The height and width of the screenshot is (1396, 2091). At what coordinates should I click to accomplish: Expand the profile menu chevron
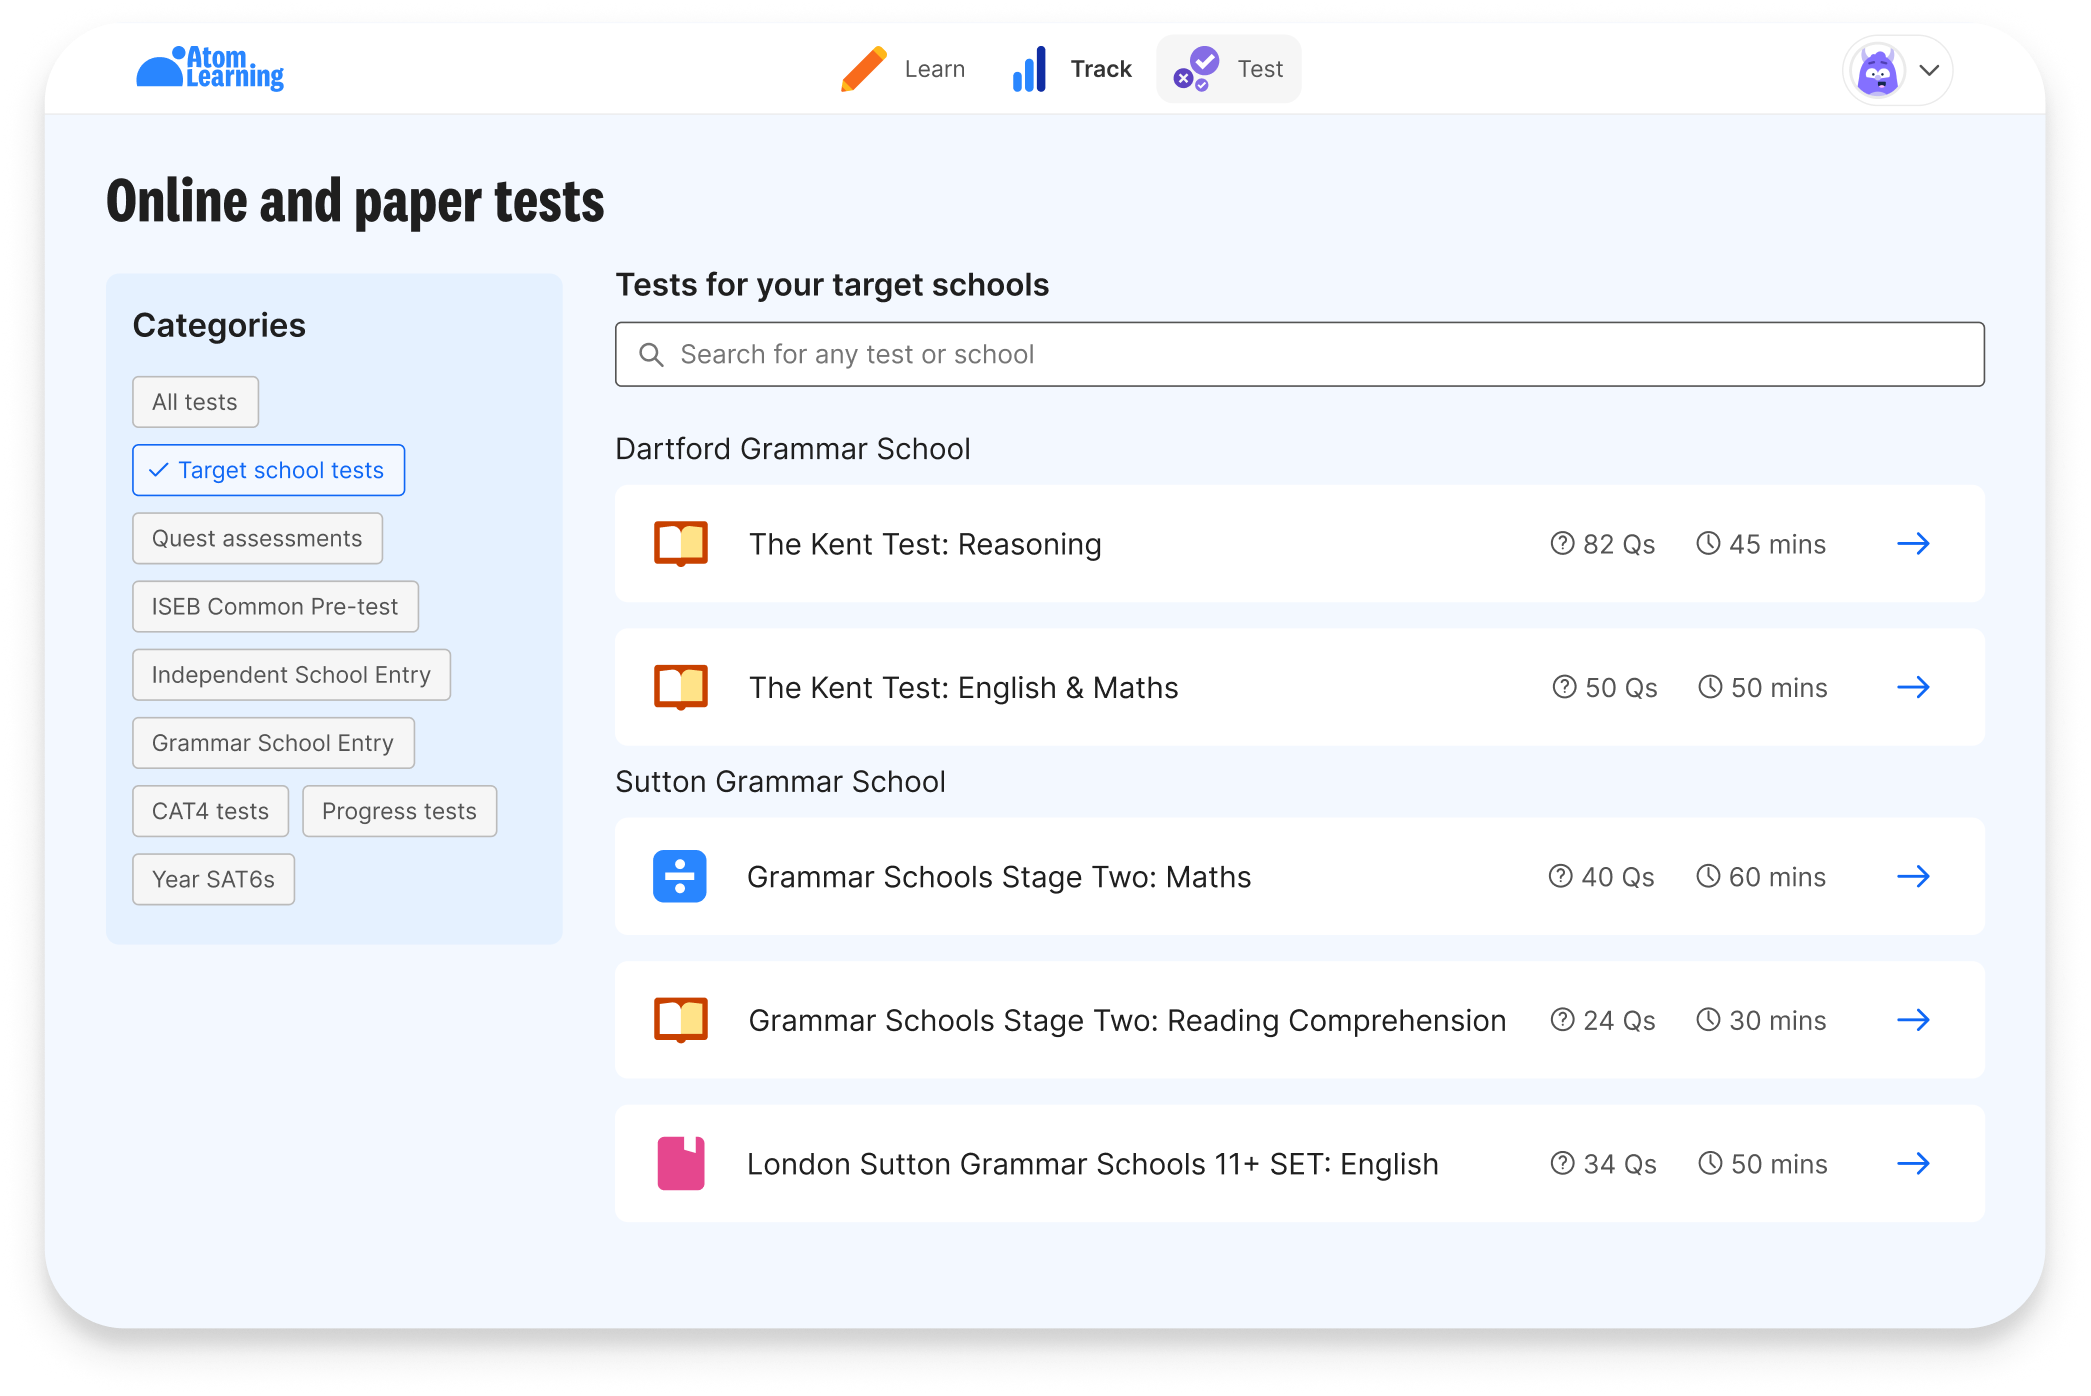pyautogui.click(x=1929, y=71)
